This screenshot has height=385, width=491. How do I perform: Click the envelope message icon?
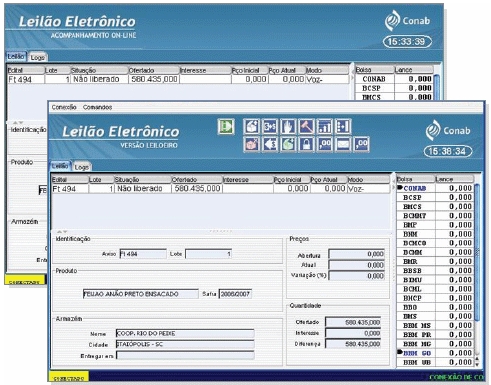tap(343, 144)
